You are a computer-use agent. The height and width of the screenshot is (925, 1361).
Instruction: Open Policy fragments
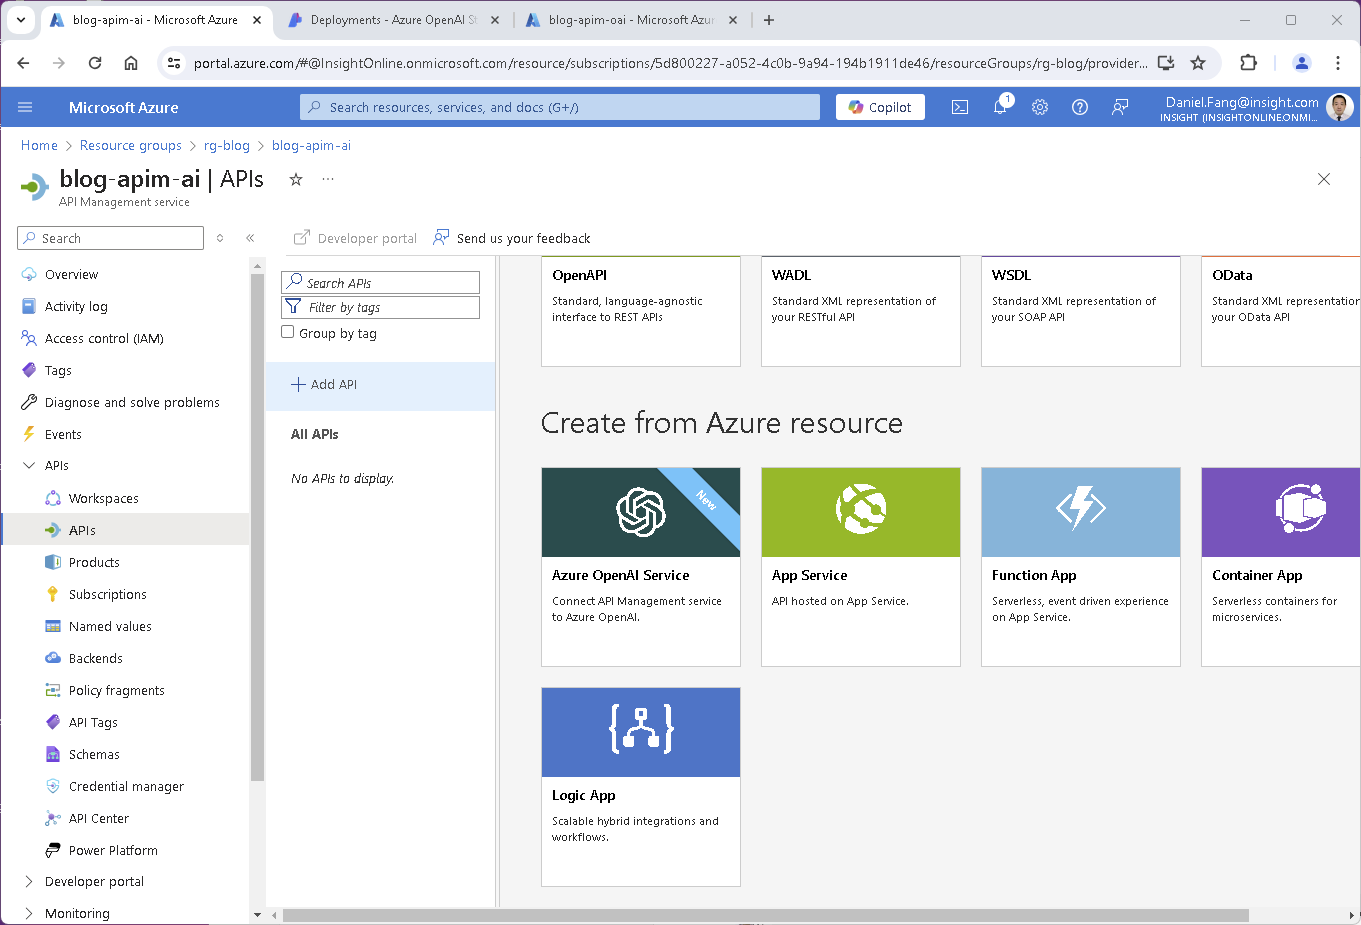(x=116, y=690)
